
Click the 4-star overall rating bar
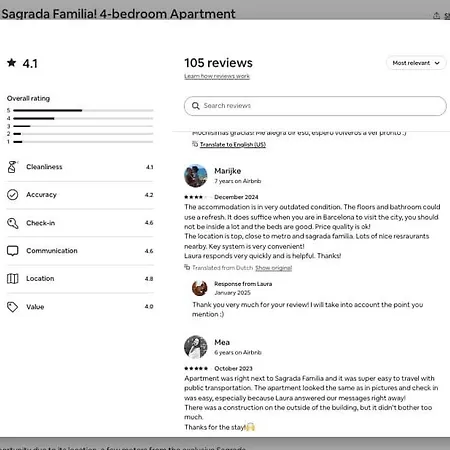click(83, 118)
